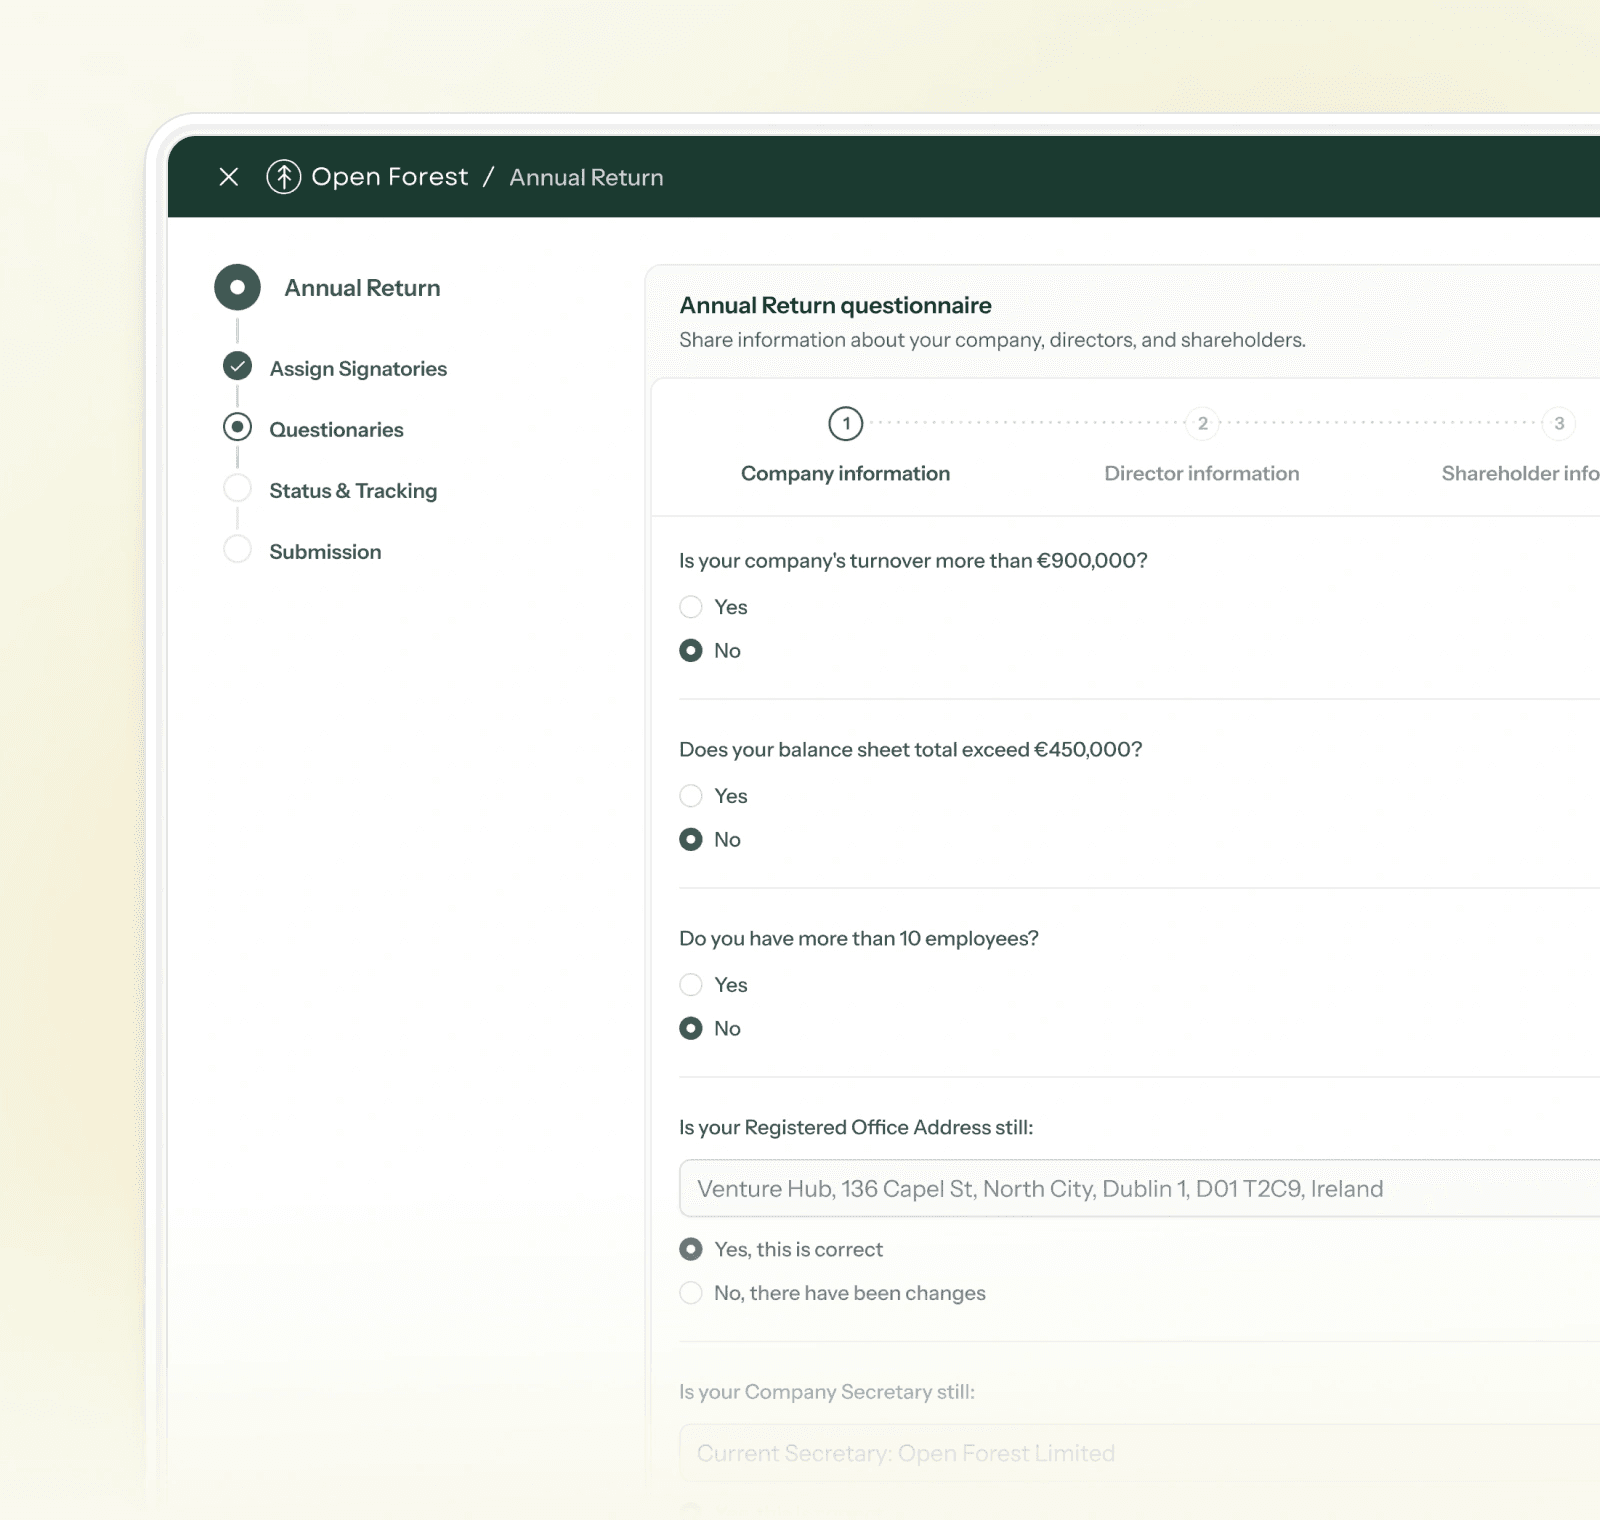Screen dimensions: 1600x1520
Task: Click the Open Forest tree logo icon
Action: 284,177
